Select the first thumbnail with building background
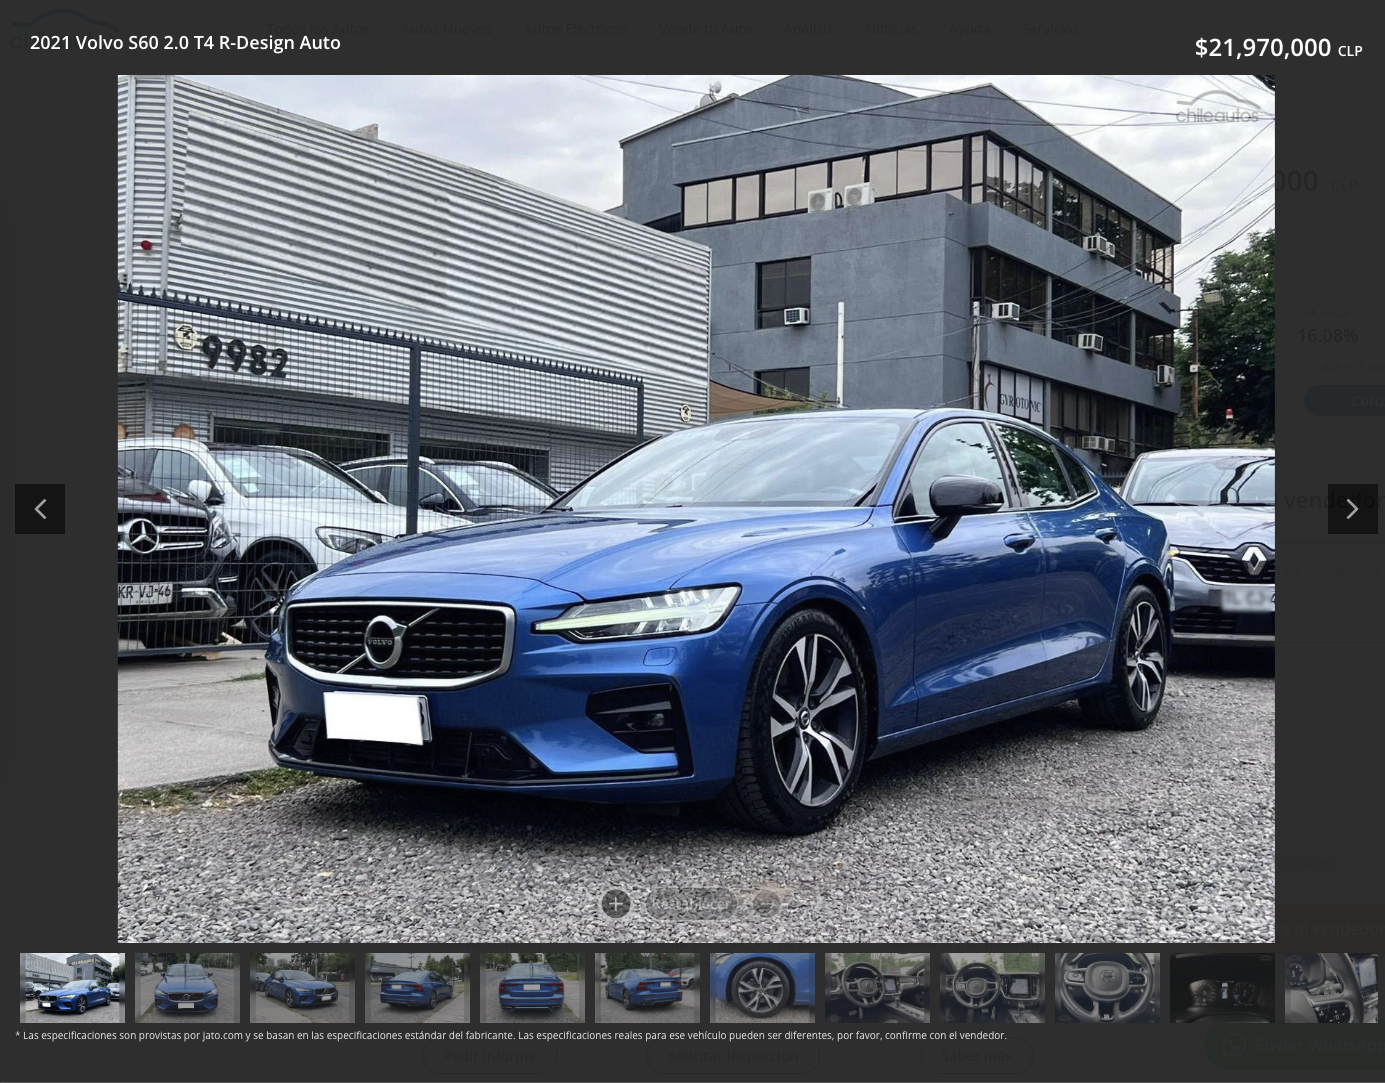 72,988
